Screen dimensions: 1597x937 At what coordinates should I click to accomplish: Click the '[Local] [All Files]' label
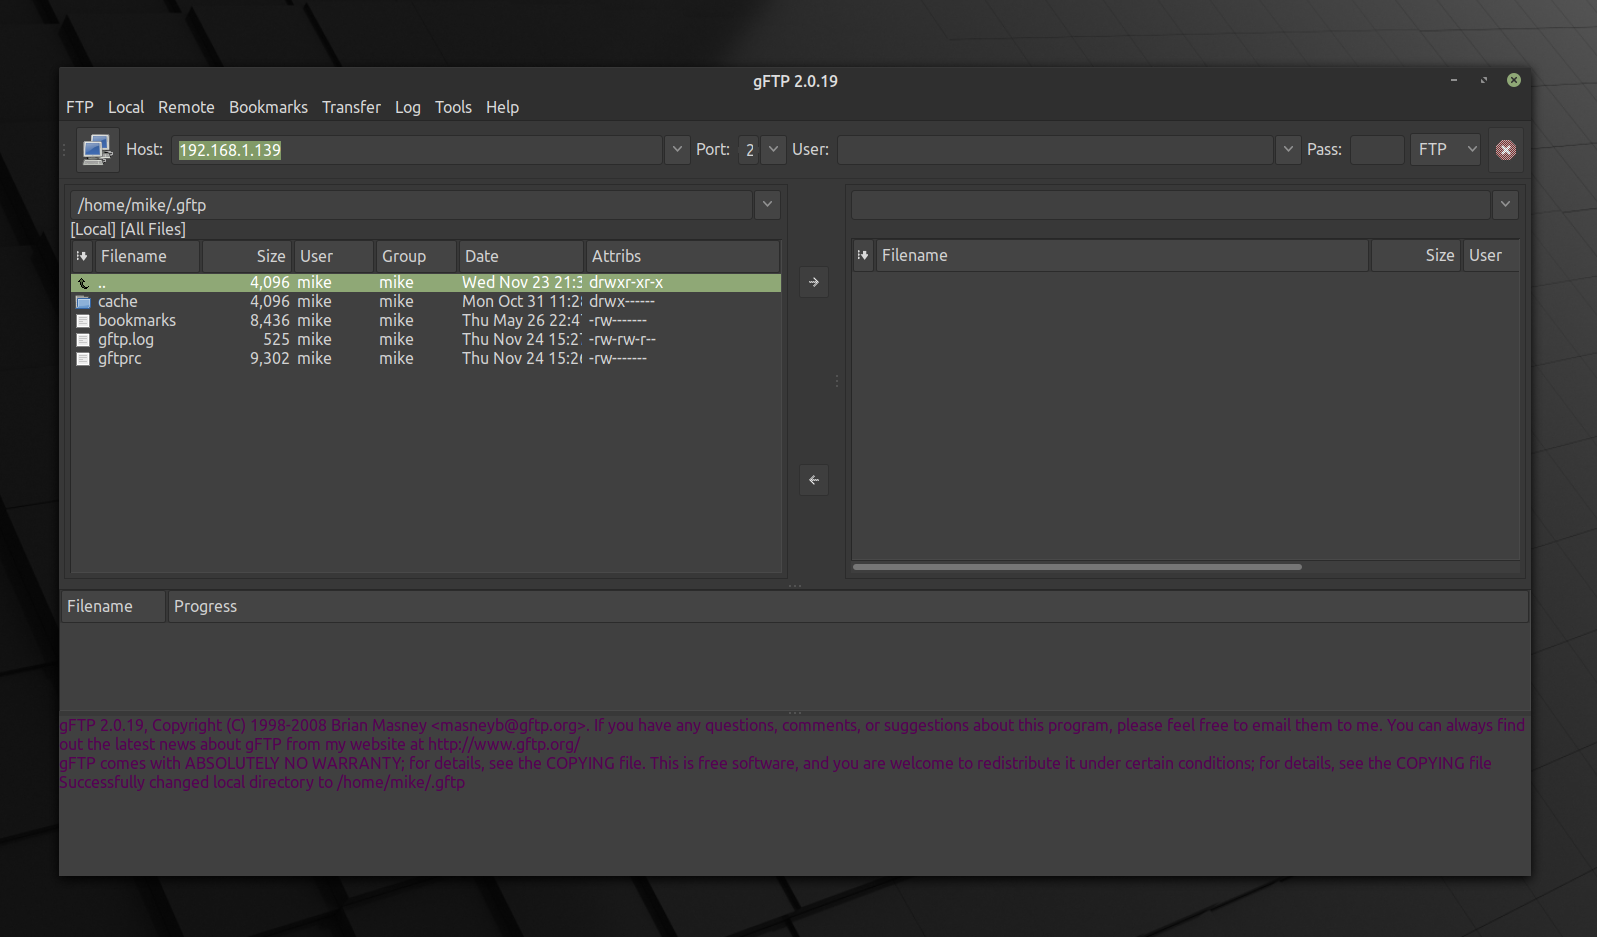tap(128, 229)
